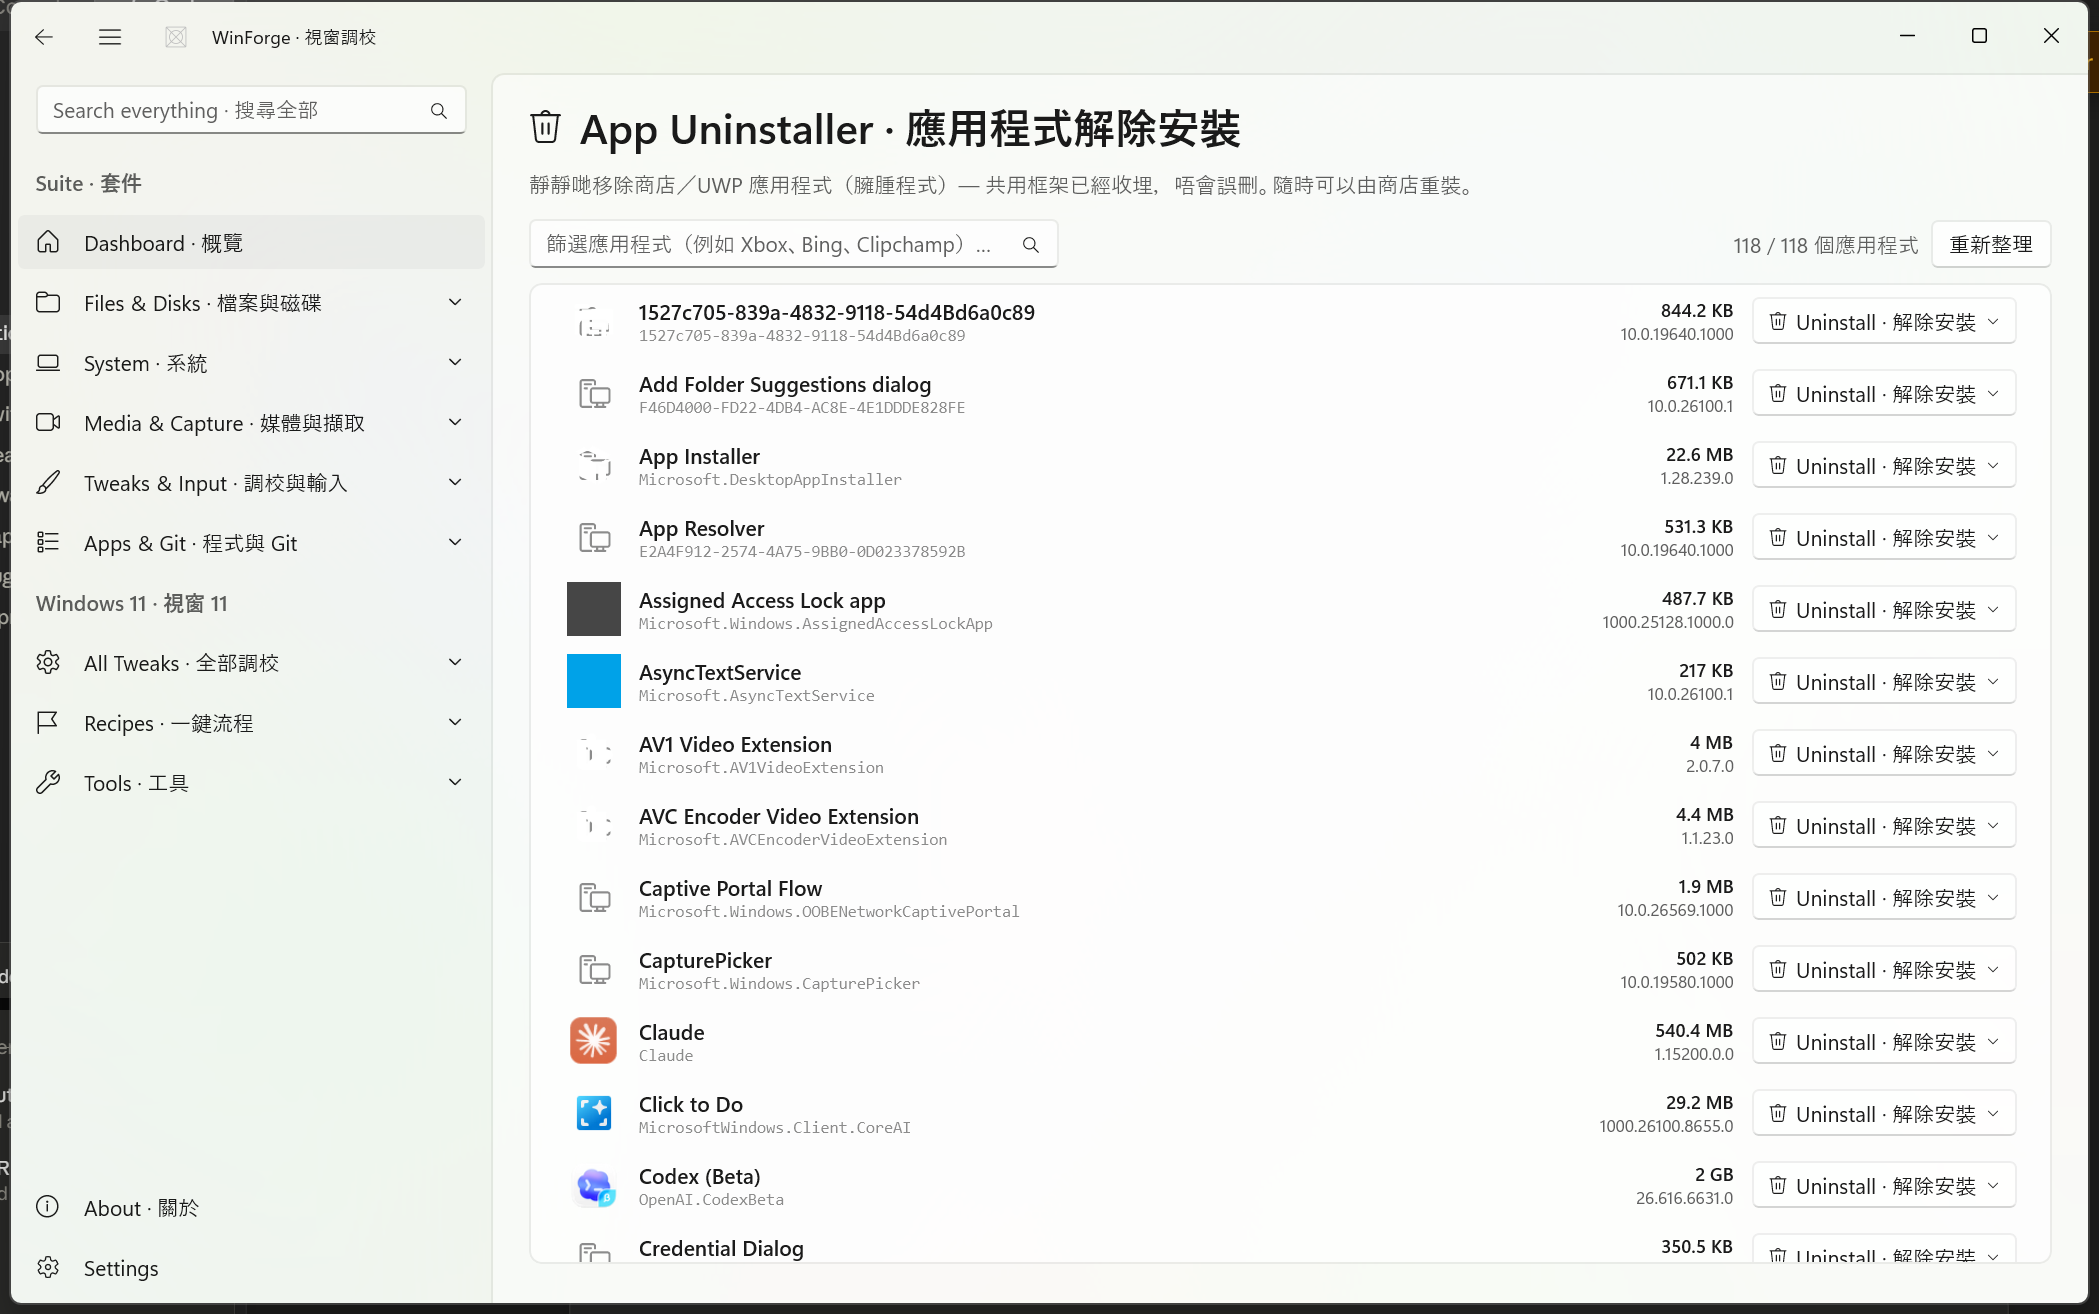Click the App Resolver icon
The width and height of the screenshot is (2099, 1314).
[594, 537]
